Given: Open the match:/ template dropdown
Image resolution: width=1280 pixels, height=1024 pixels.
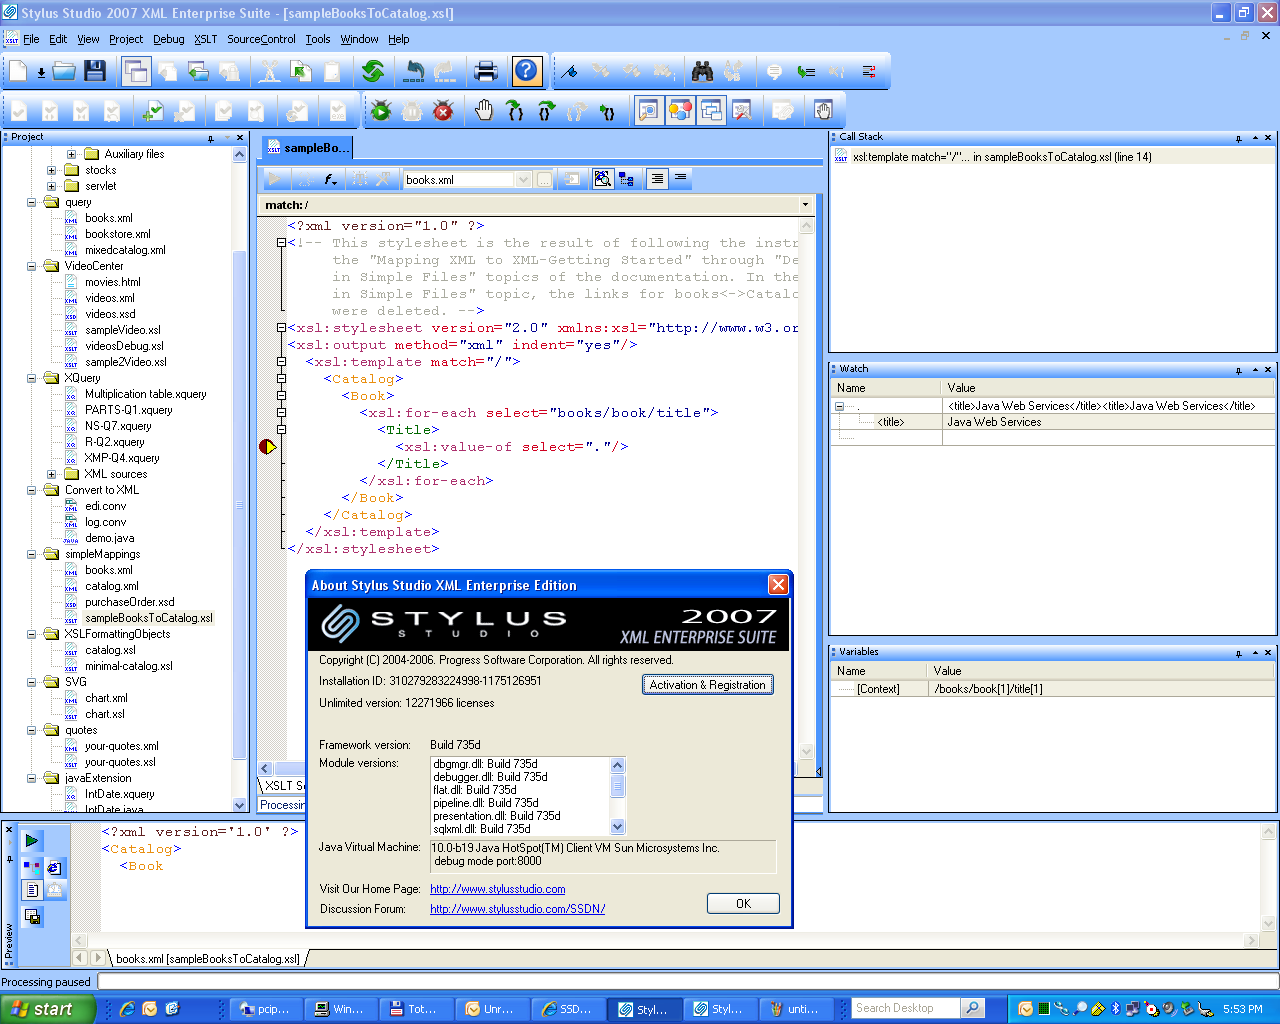Looking at the screenshot, I should (805, 205).
